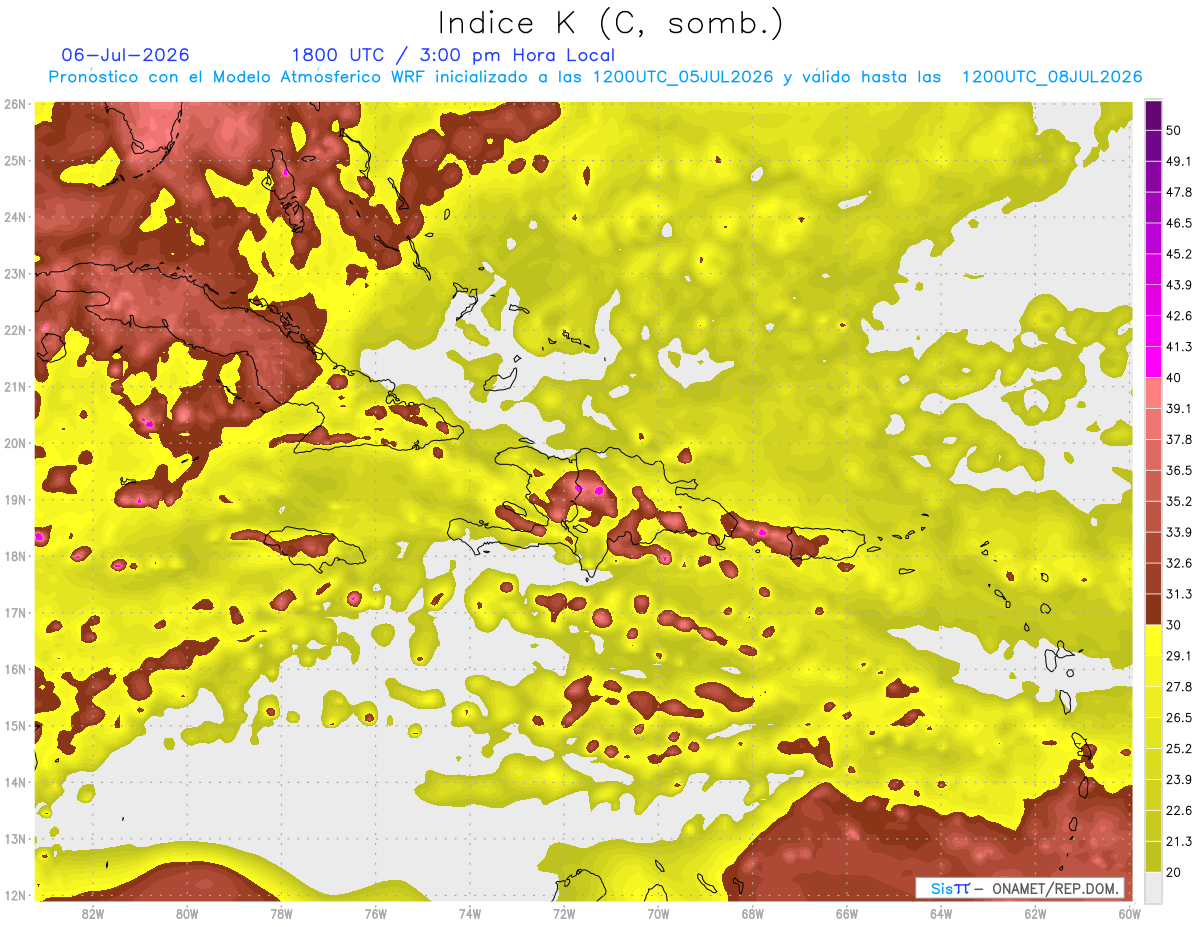1200x927 pixels.
Task: Pick the bright yellow swatch between 29.1 and 30
Action: pyautogui.click(x=1153, y=640)
